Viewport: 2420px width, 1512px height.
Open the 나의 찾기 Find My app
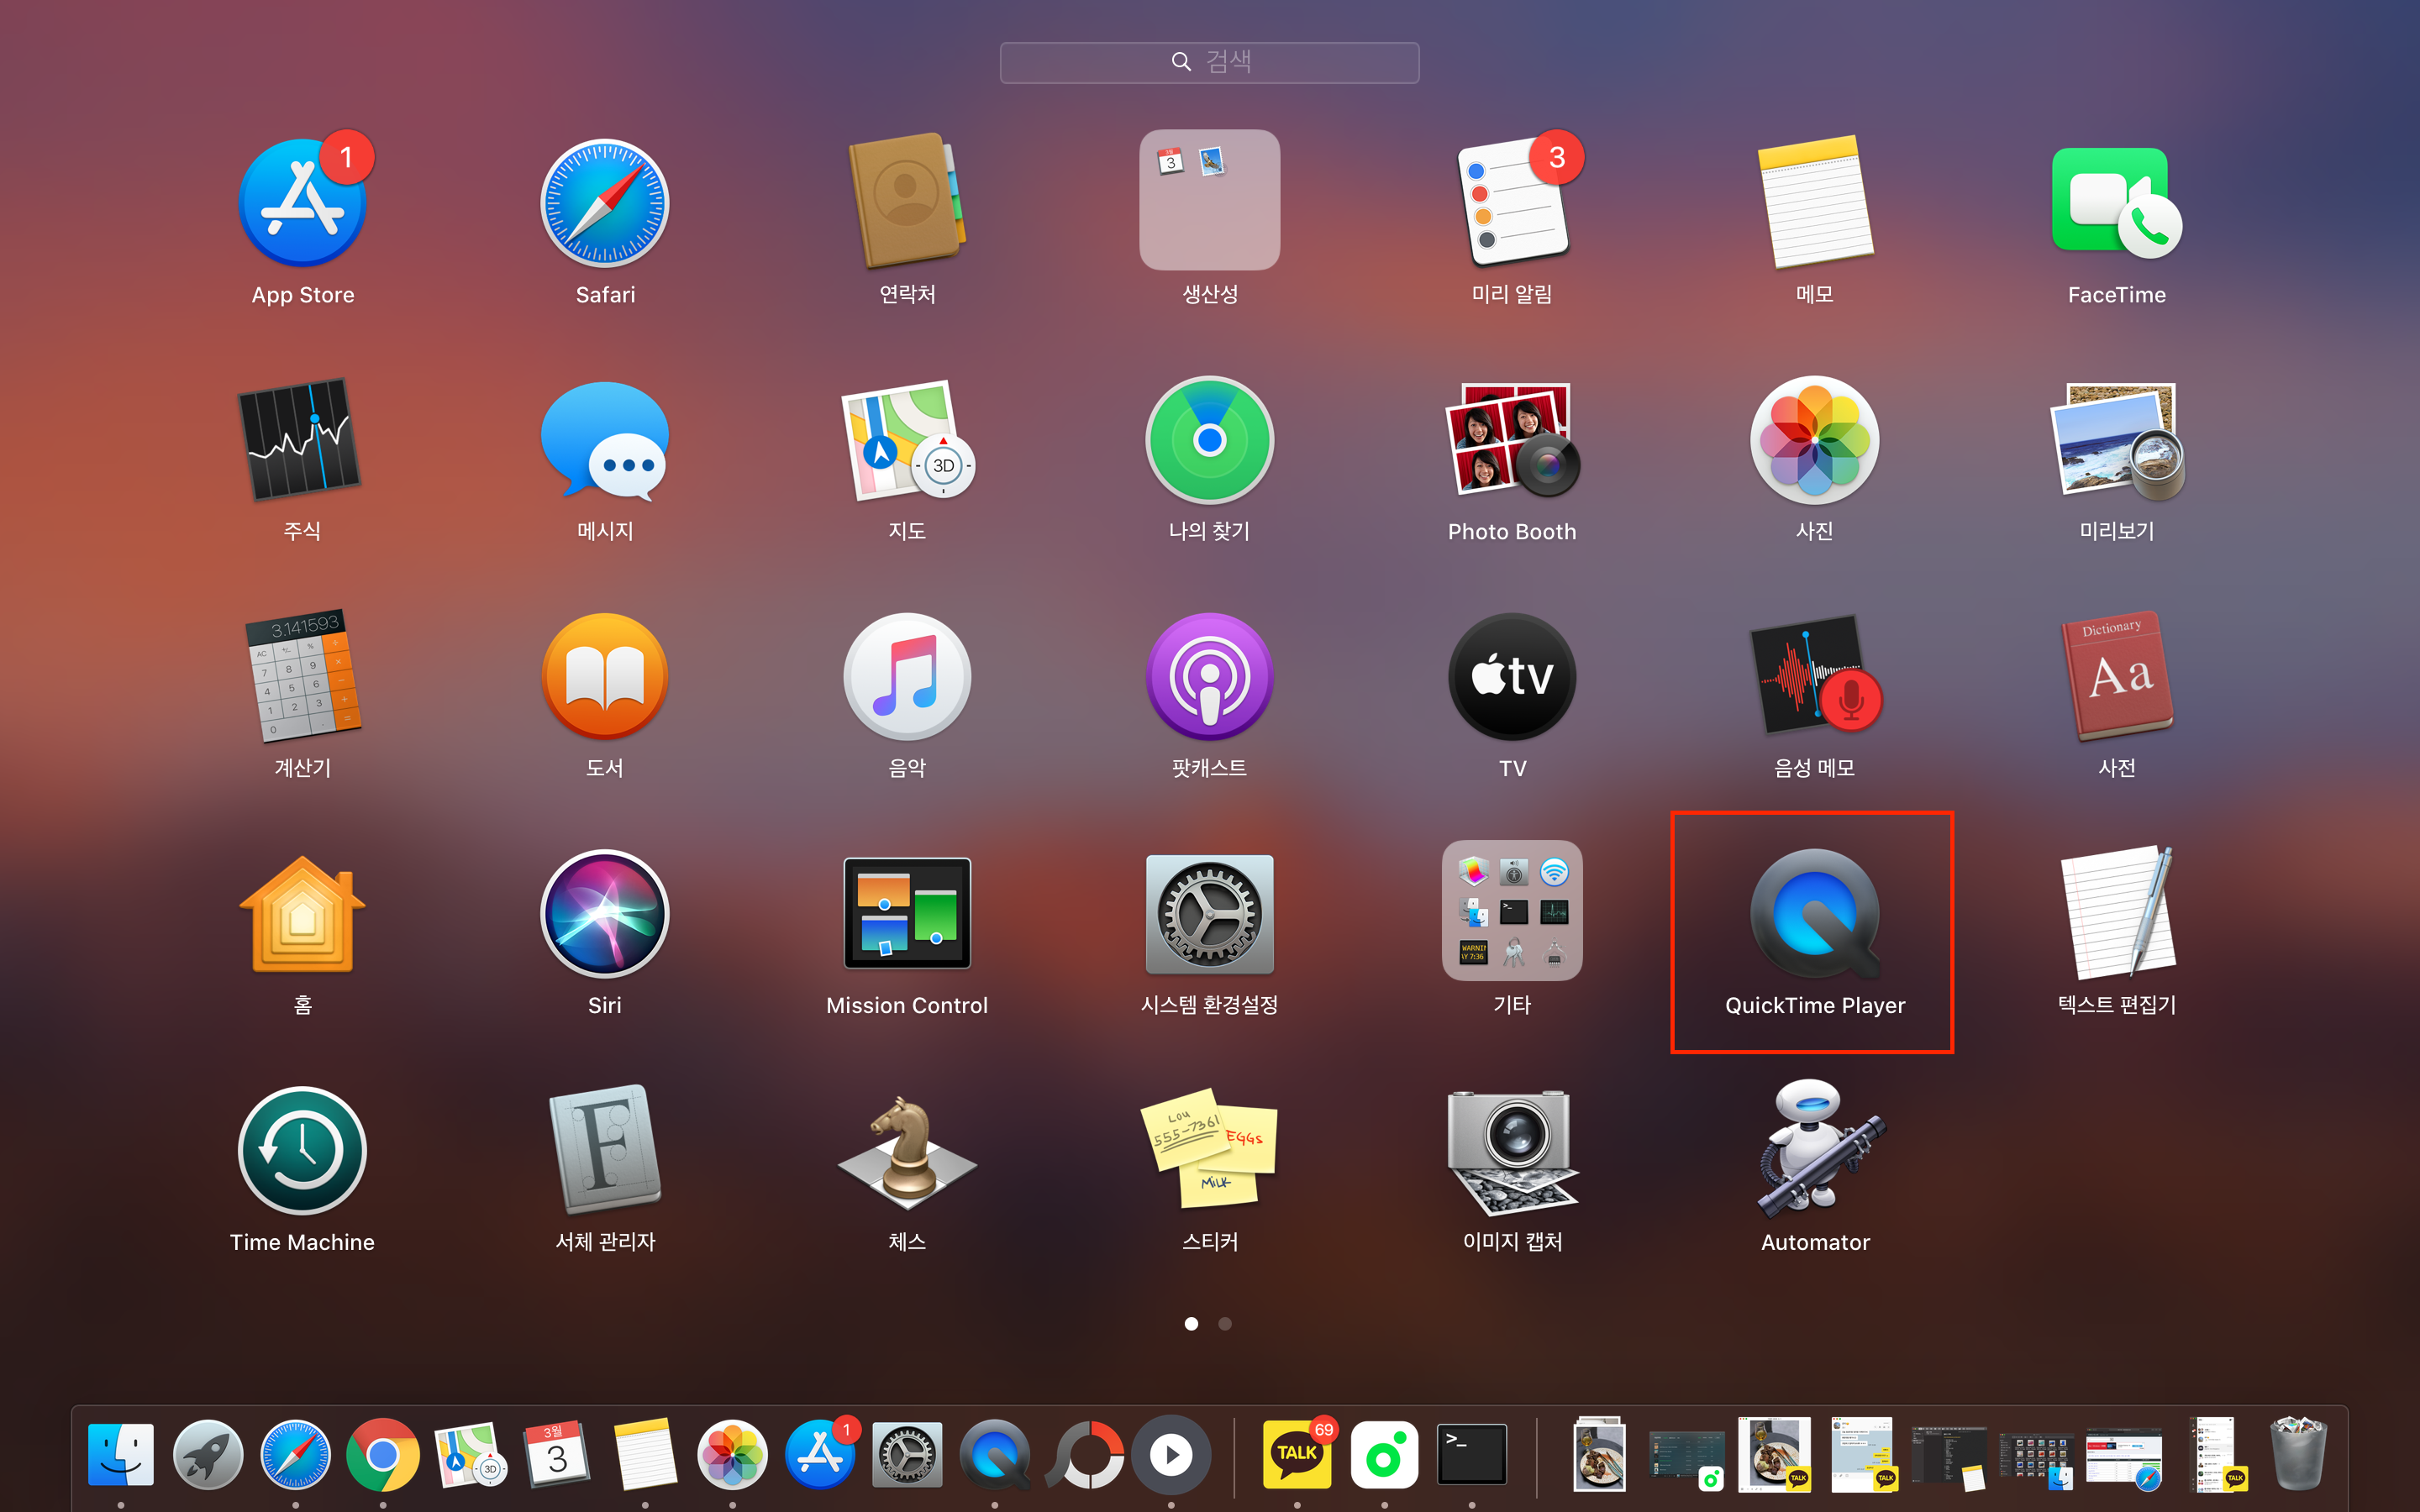pyautogui.click(x=1209, y=441)
